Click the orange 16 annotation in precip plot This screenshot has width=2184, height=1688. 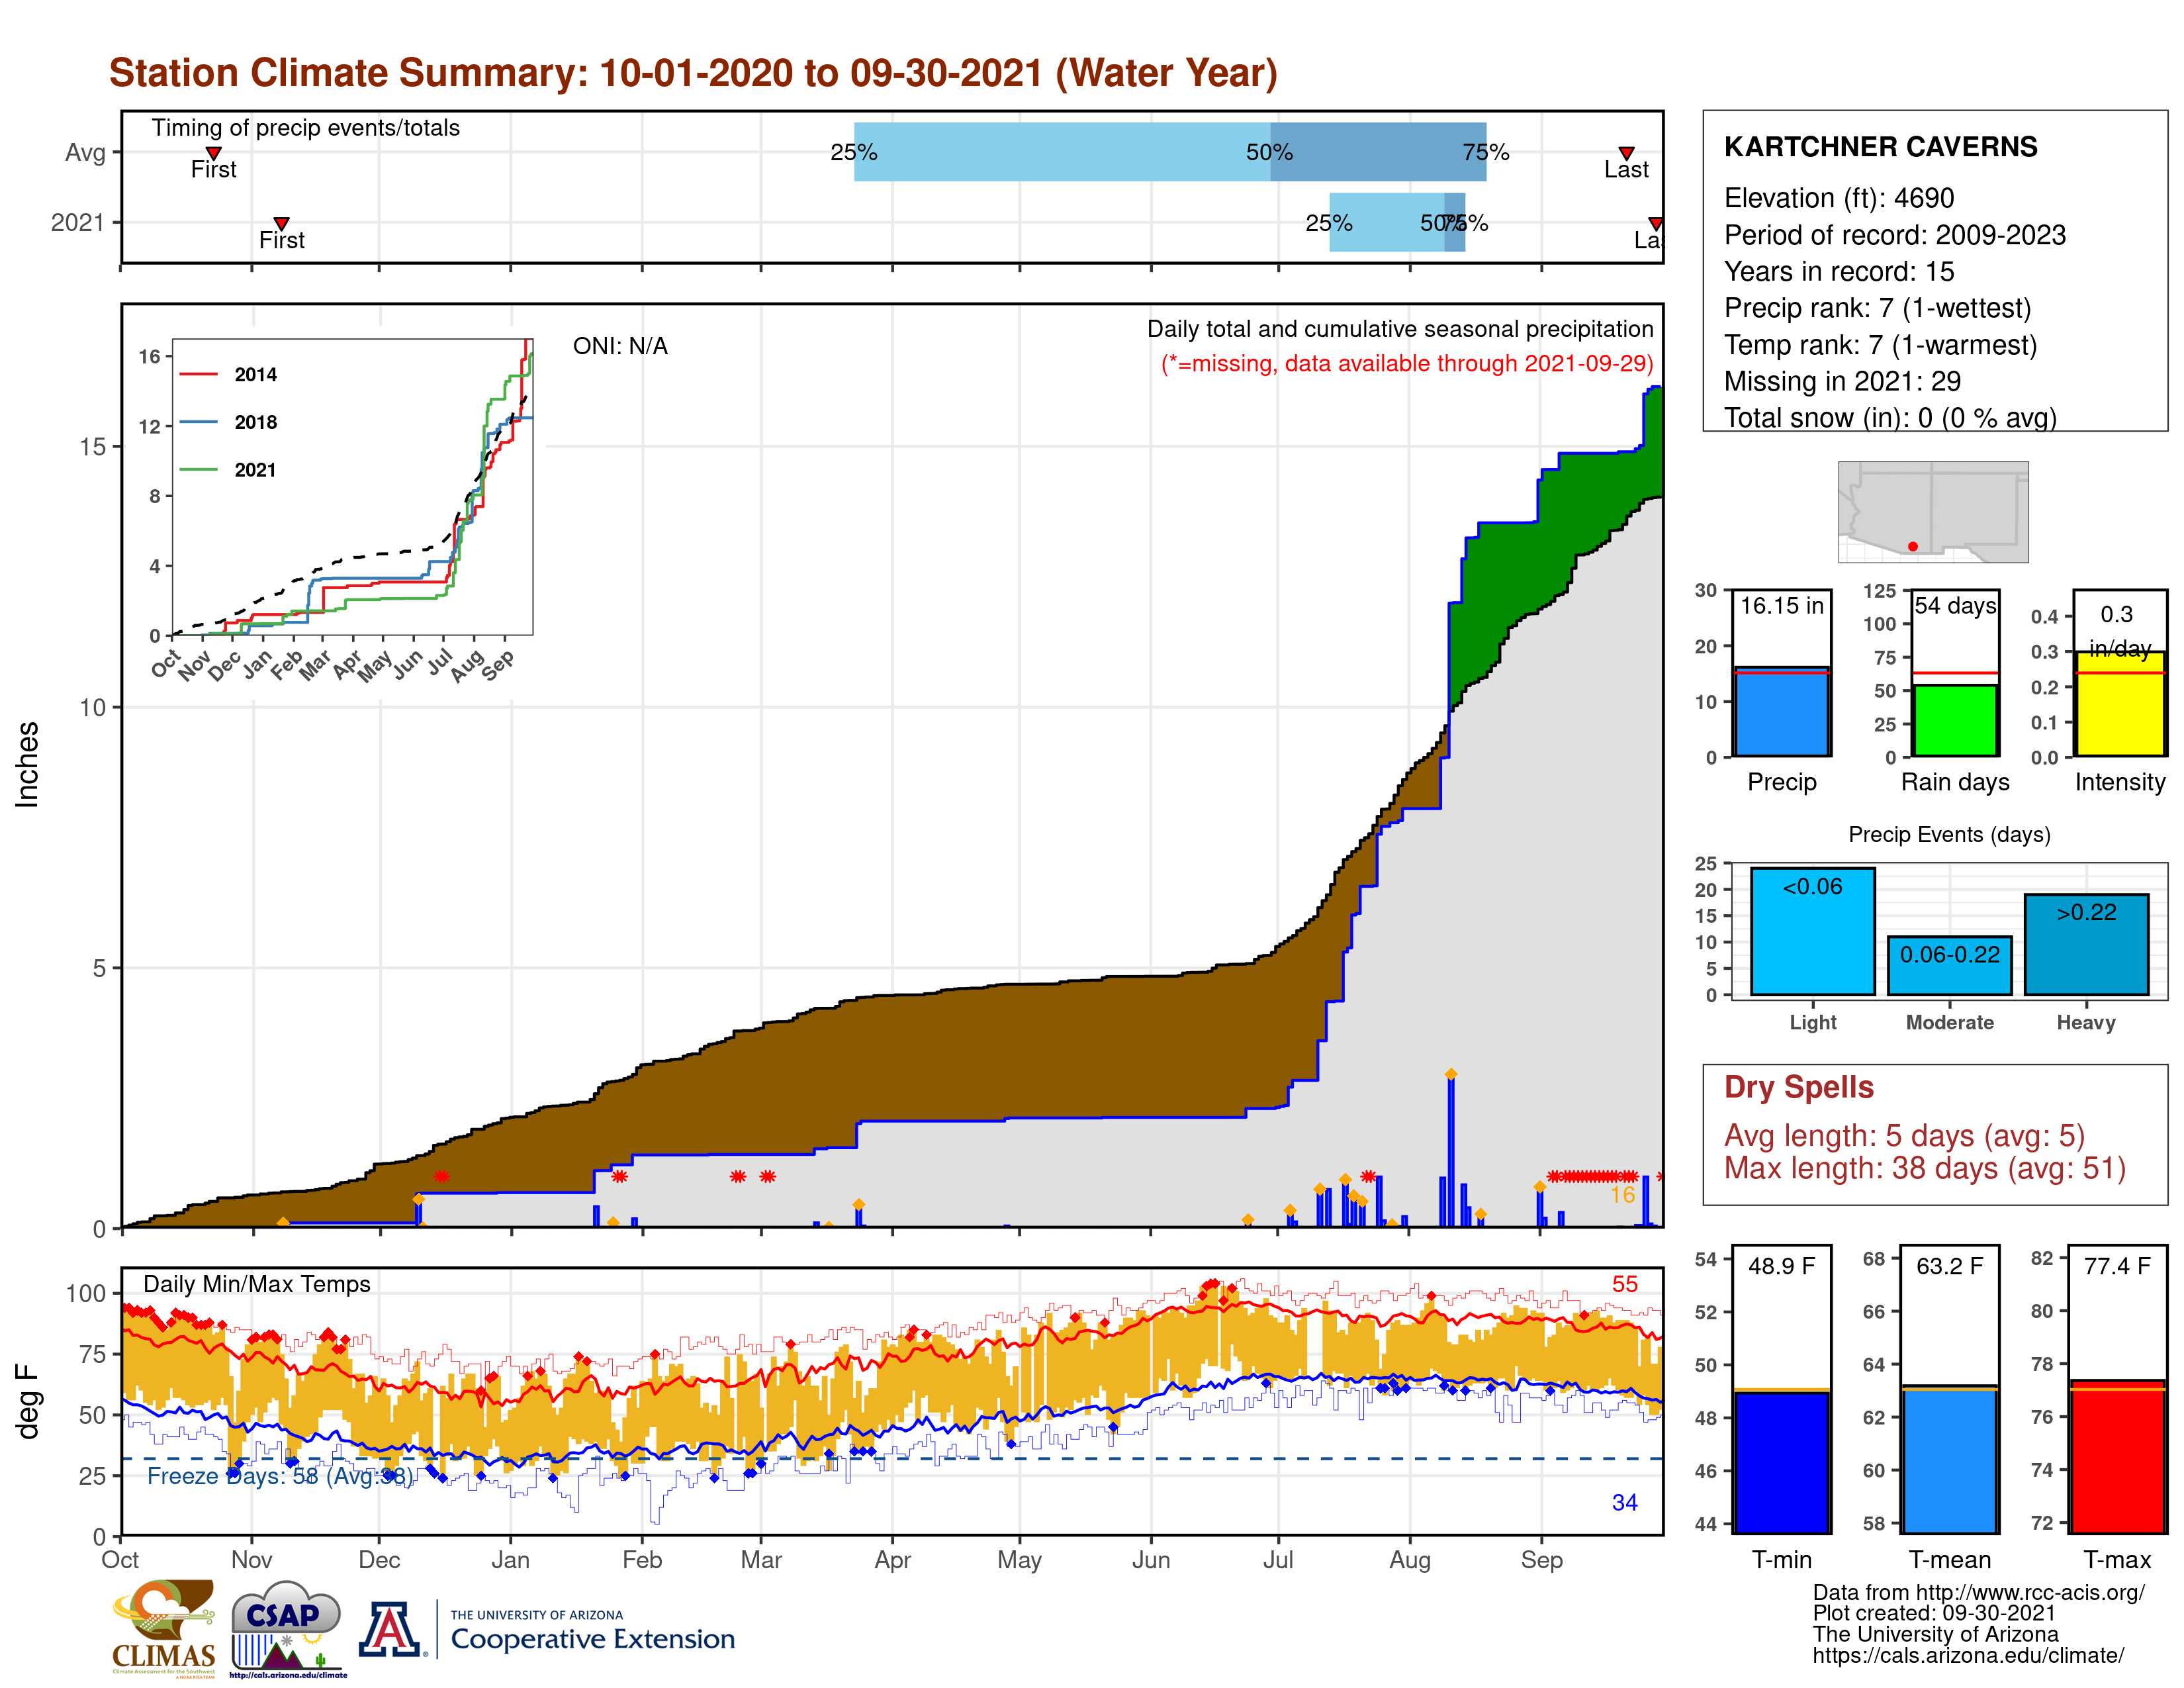pos(1622,1195)
